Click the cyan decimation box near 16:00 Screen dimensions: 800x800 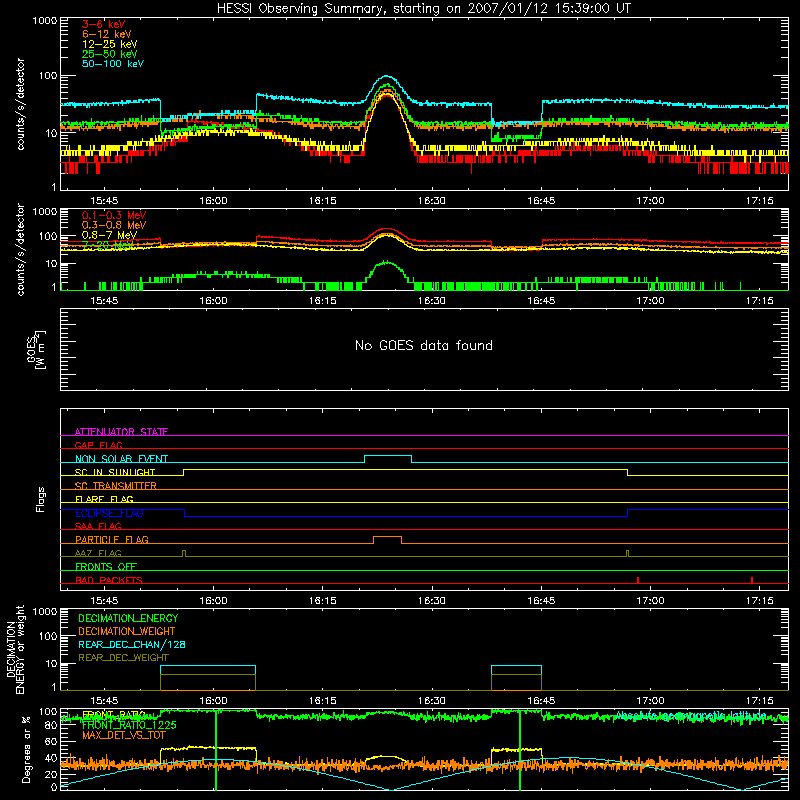coord(208,666)
